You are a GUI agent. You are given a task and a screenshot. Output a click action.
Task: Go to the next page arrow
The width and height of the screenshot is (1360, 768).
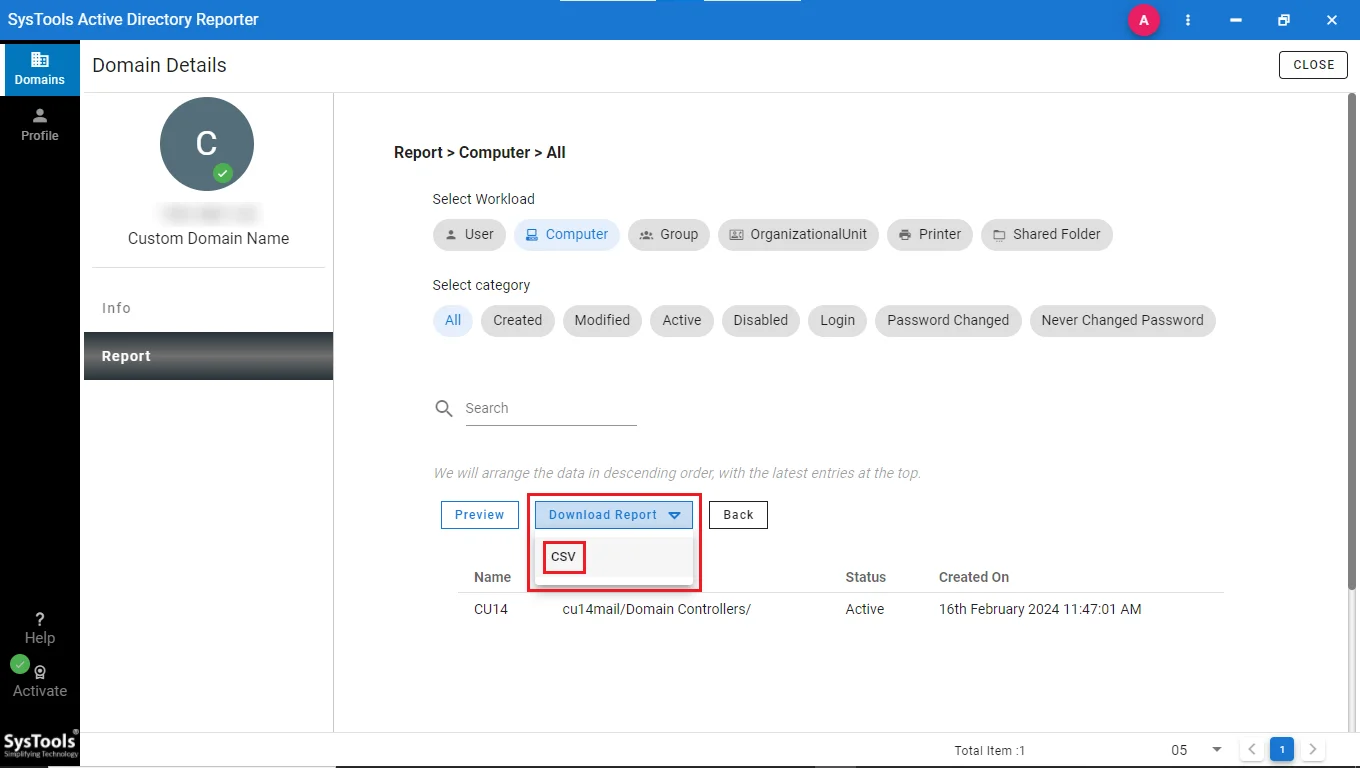pos(1314,749)
